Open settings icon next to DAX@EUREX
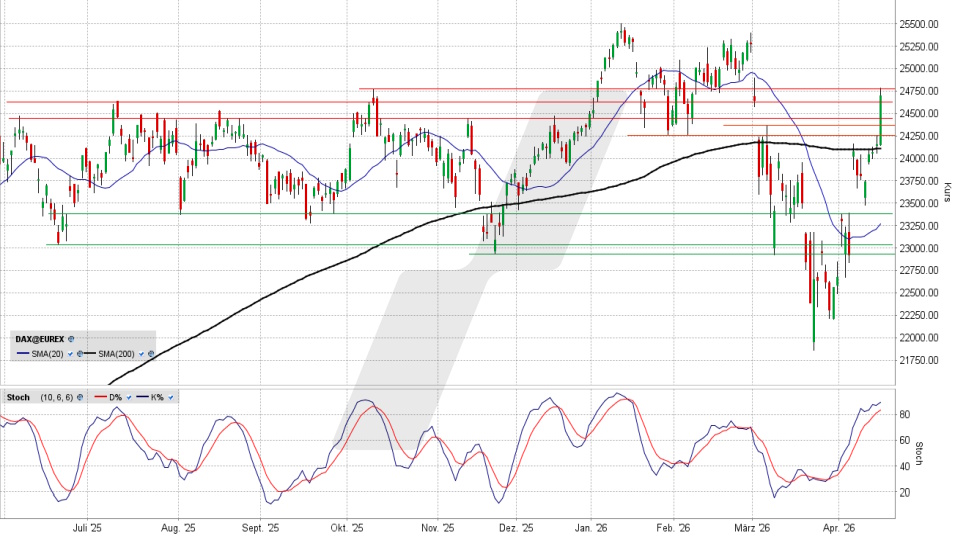The image size is (960, 540). click(71, 340)
